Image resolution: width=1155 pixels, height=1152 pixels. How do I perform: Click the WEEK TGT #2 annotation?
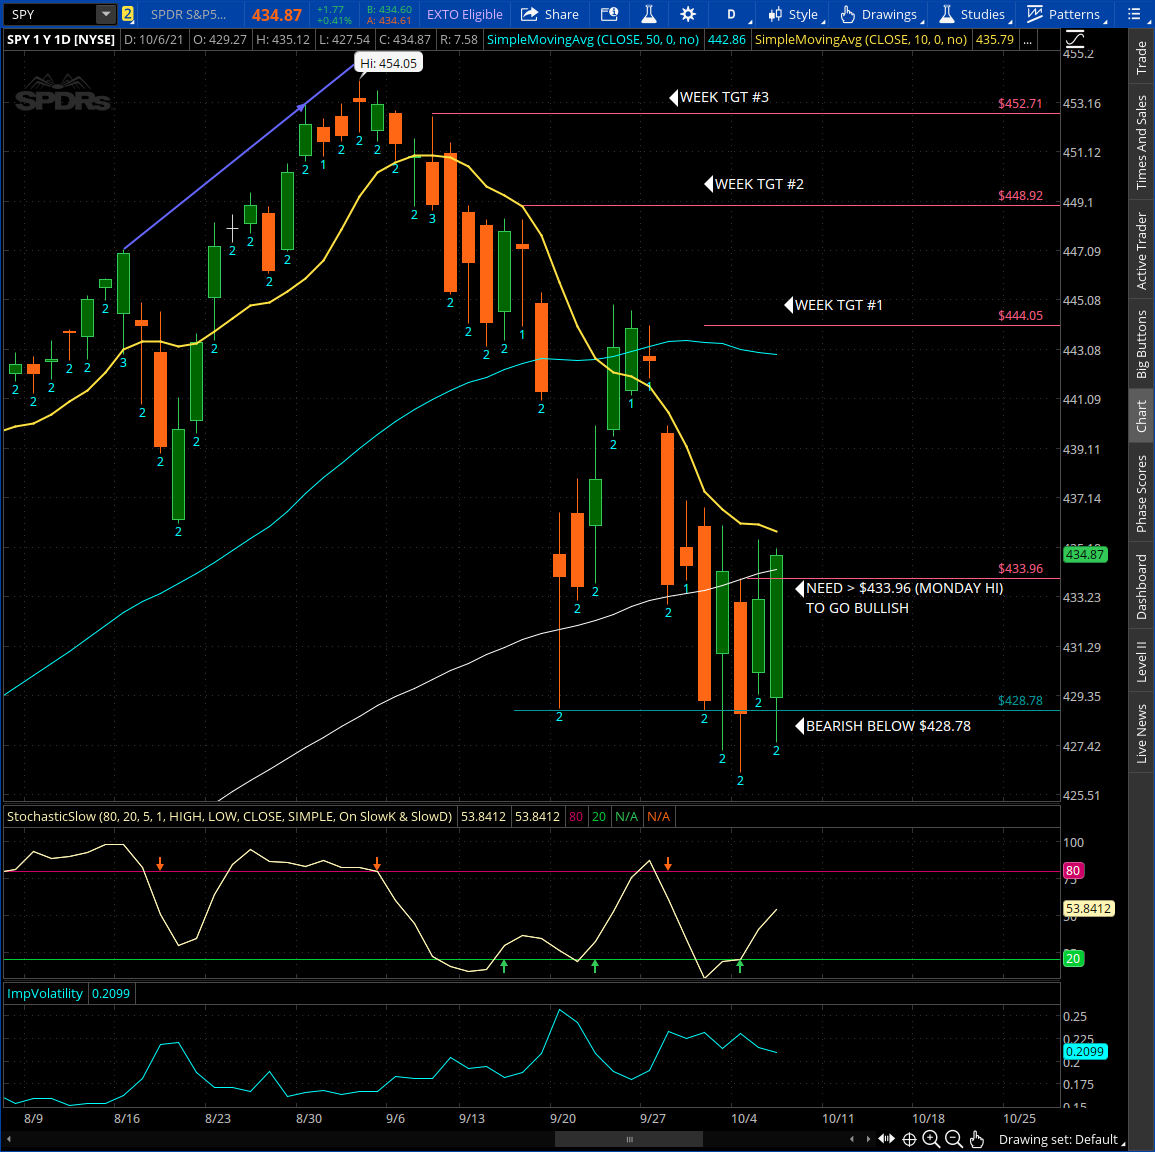point(754,184)
